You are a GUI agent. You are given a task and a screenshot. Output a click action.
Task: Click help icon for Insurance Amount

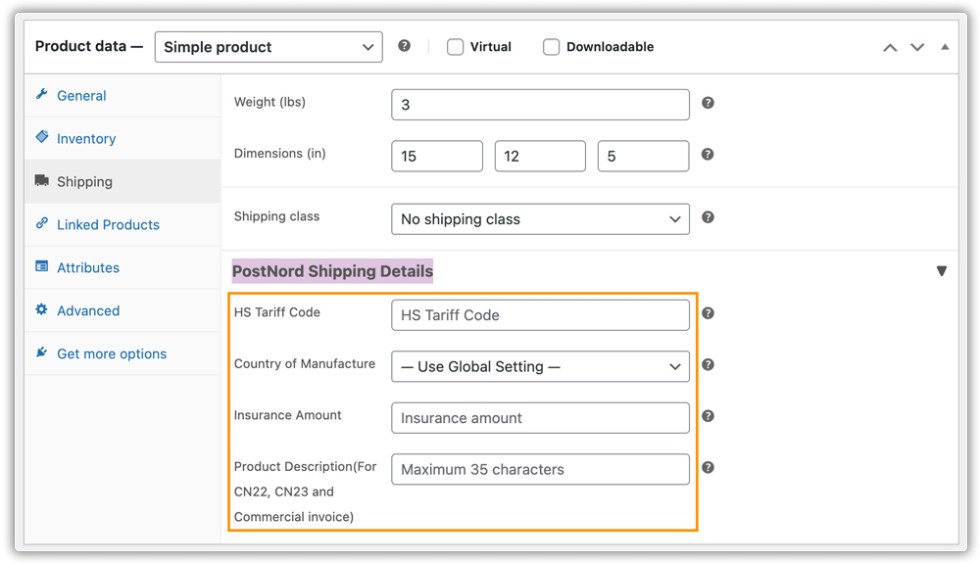[x=708, y=416]
